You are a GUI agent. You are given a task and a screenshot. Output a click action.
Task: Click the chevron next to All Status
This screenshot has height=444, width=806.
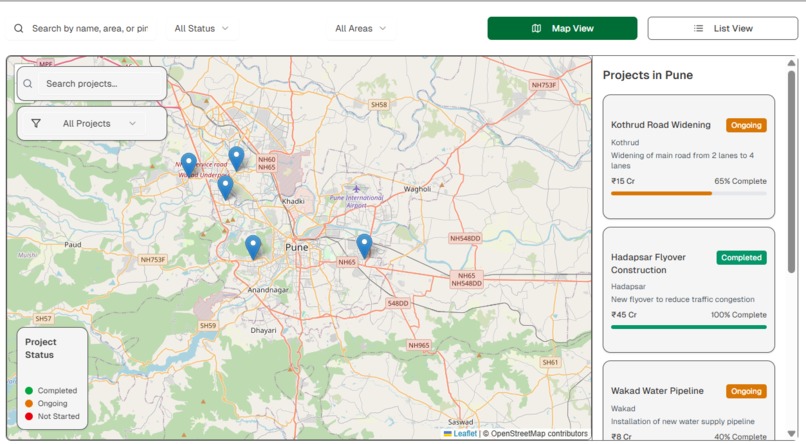tap(225, 28)
